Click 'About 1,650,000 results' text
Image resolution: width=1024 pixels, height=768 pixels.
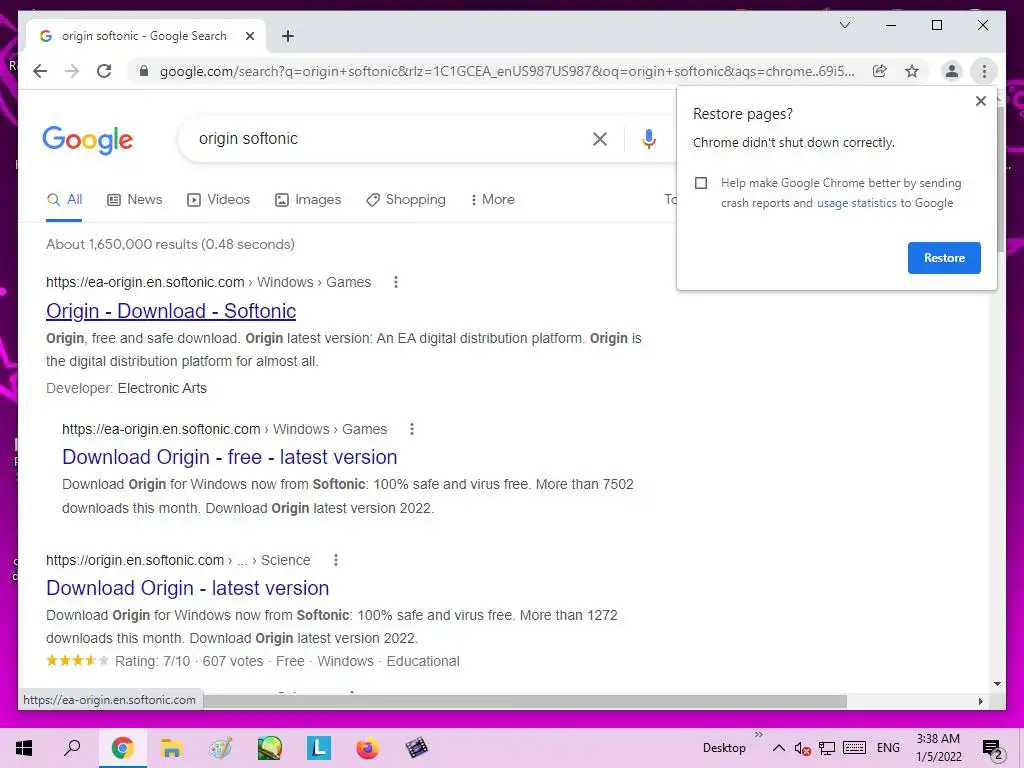pyautogui.click(x=170, y=244)
